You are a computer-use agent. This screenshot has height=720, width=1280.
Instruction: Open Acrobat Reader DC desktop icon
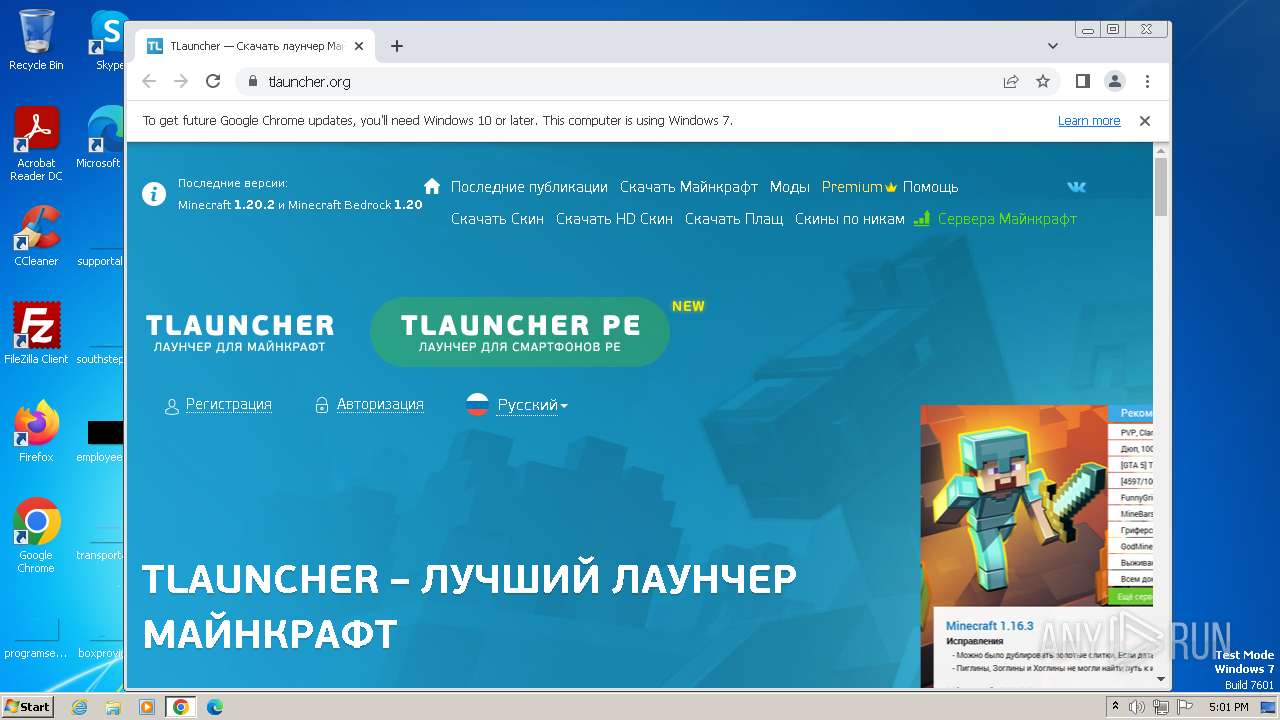36,144
